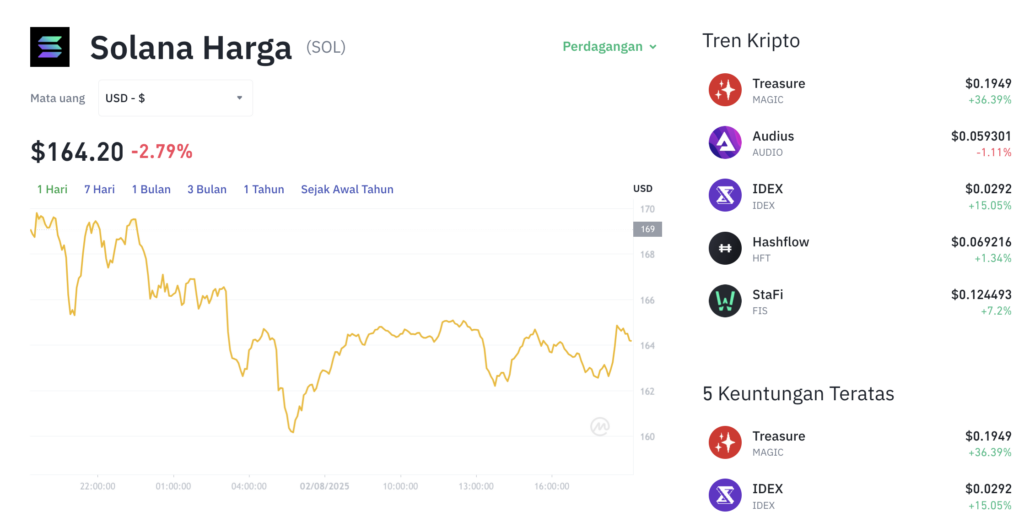1024x523 pixels.
Task: Click the 169 price marker on axis
Action: tap(647, 229)
